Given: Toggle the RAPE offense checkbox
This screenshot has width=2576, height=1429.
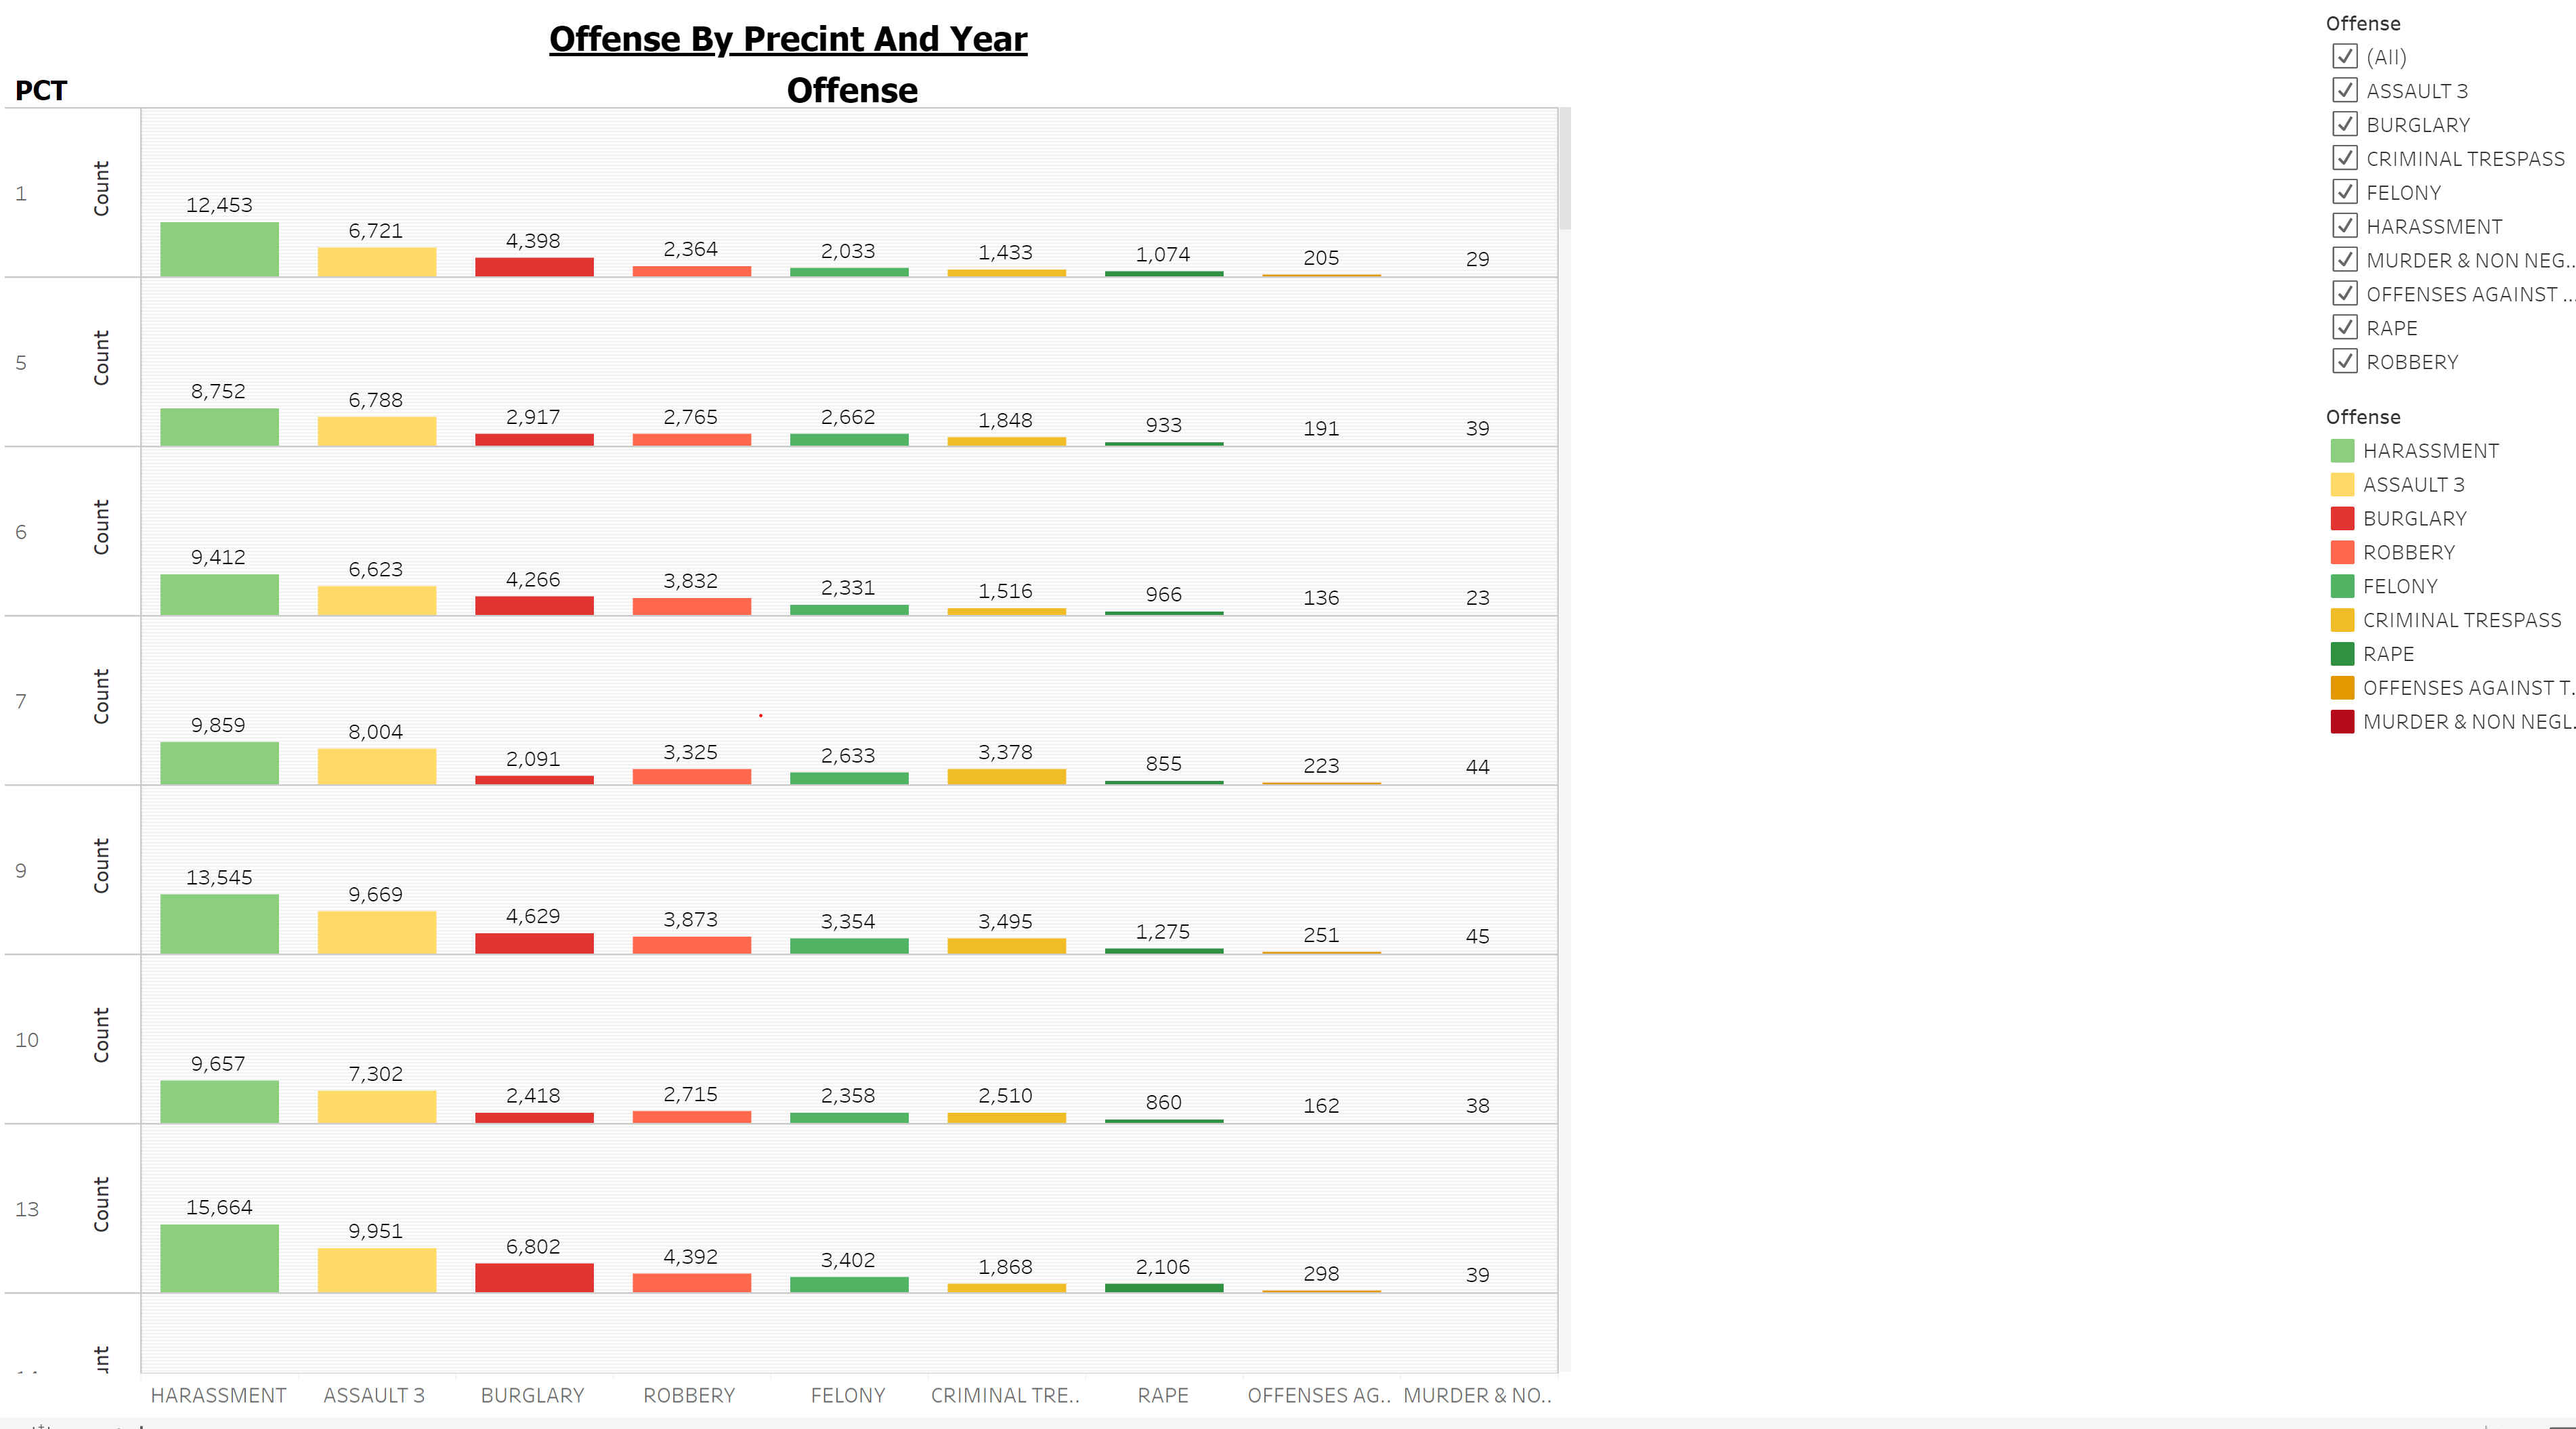Looking at the screenshot, I should pyautogui.click(x=2347, y=327).
